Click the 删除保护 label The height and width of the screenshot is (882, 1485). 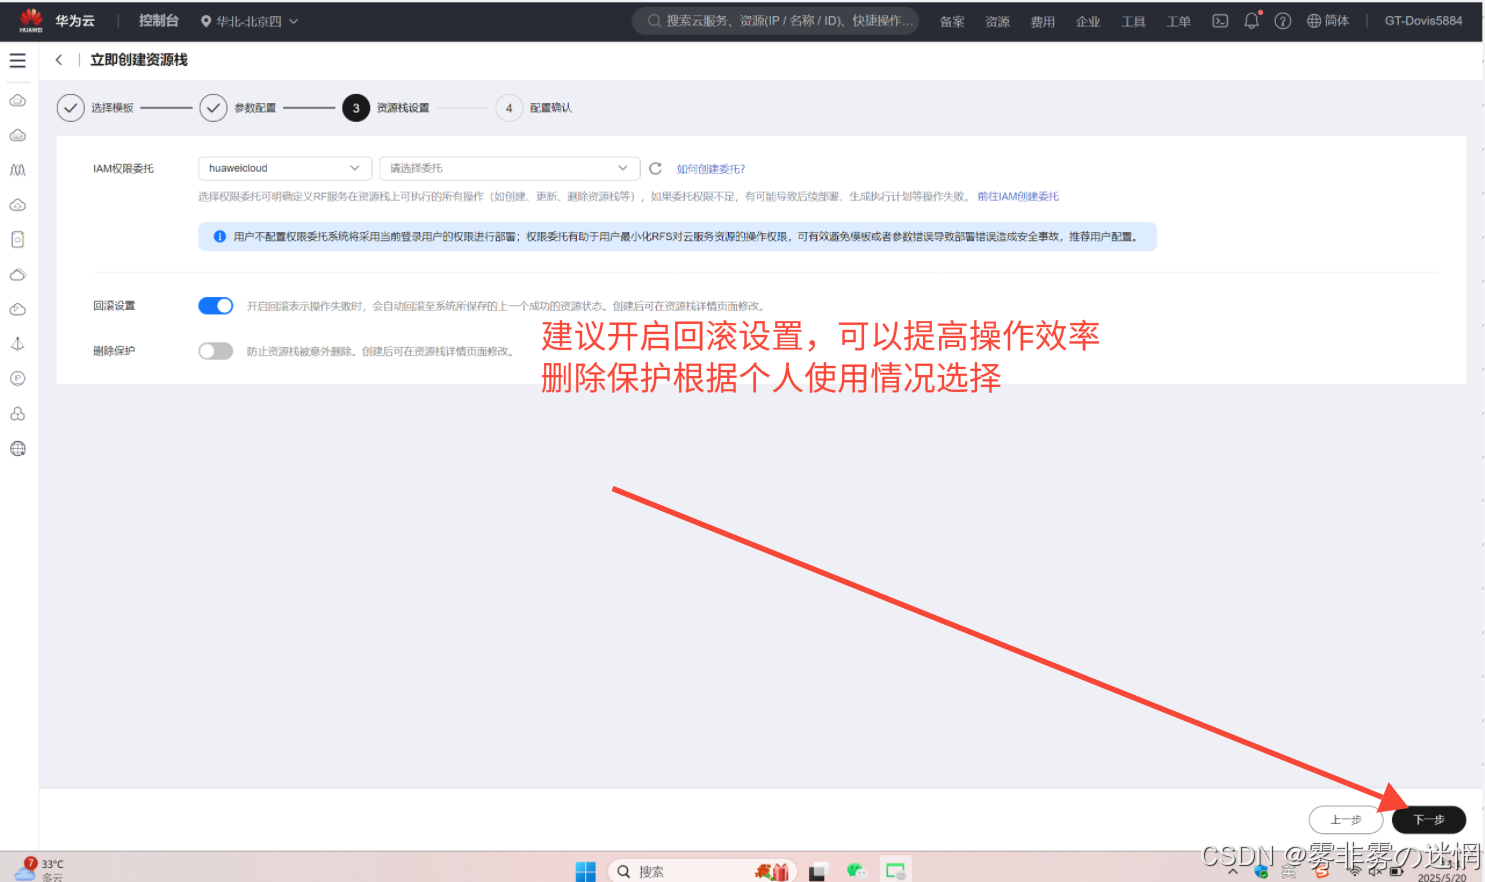[114, 351]
